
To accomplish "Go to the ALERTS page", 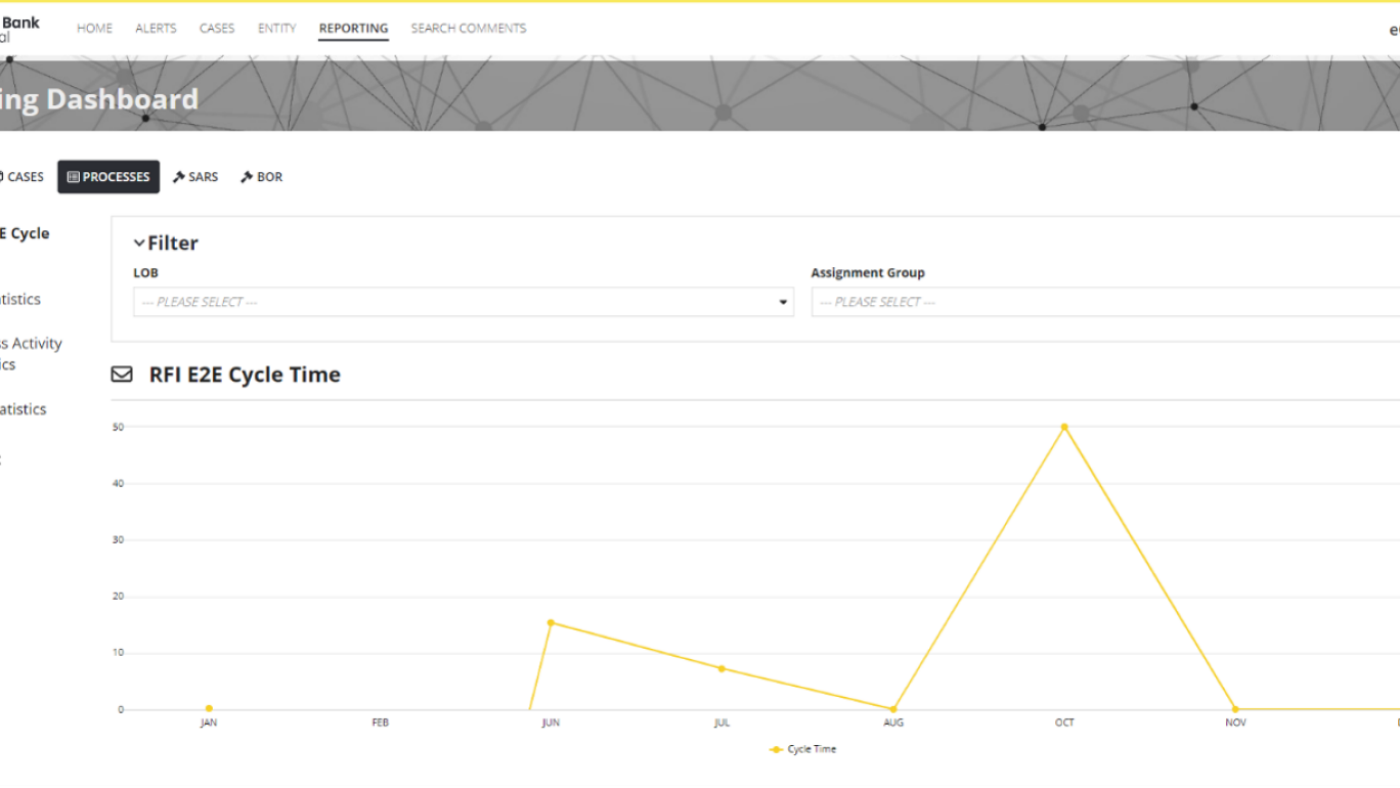I will (x=155, y=28).
